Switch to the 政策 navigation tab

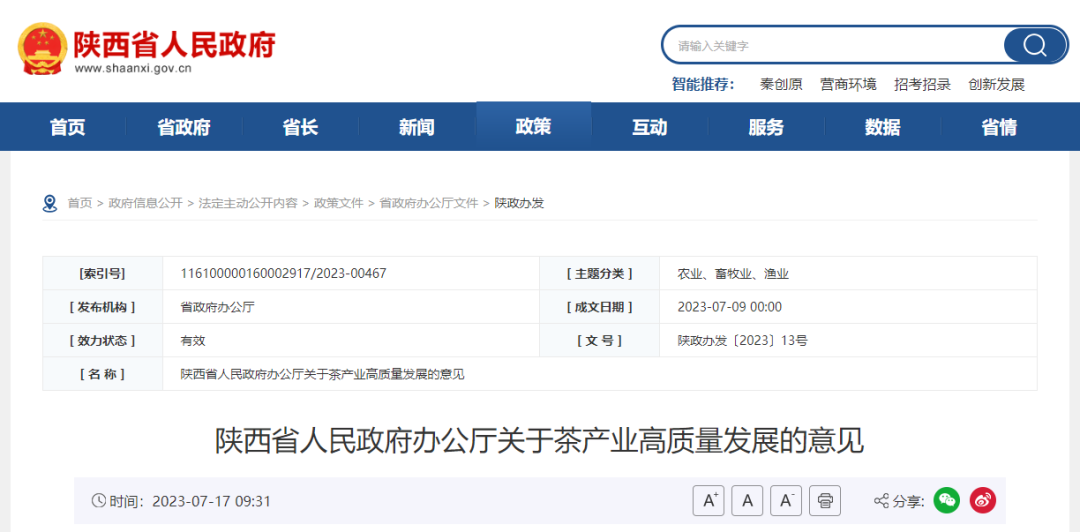533,127
